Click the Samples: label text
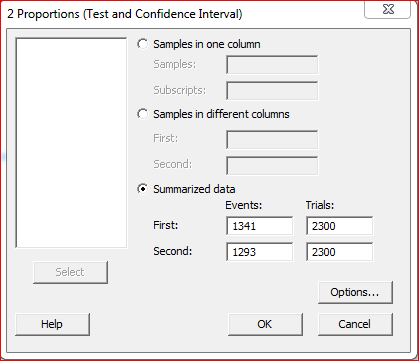This screenshot has height=361, width=419. pos(175,64)
